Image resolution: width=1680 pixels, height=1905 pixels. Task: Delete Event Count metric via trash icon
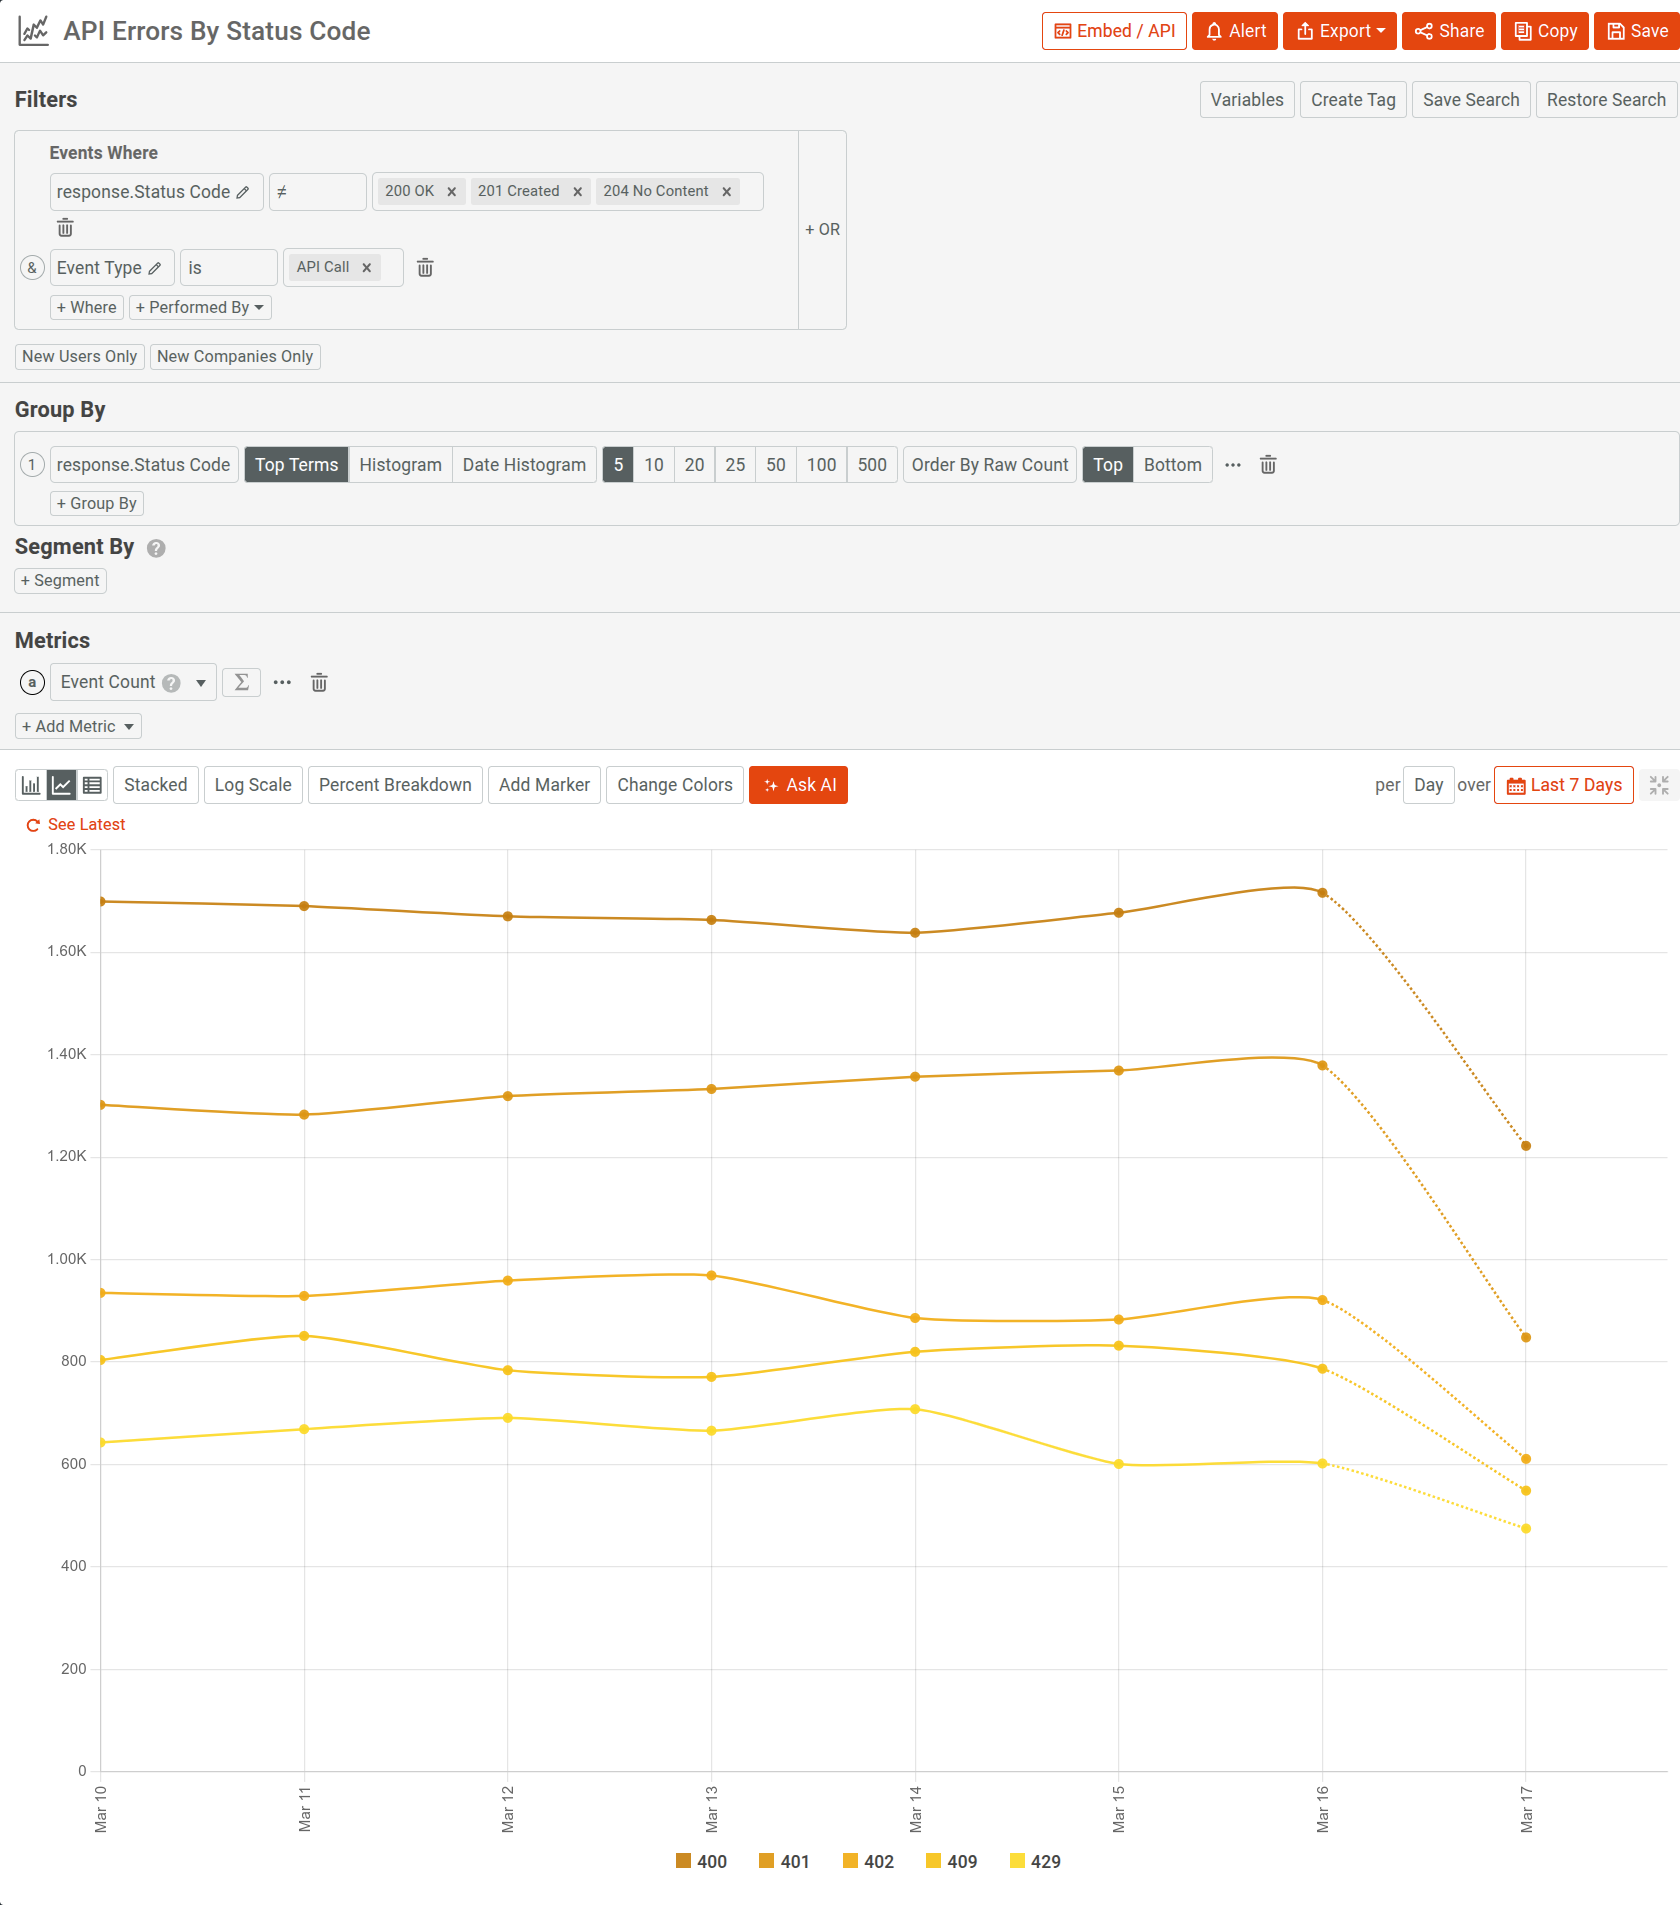click(319, 682)
